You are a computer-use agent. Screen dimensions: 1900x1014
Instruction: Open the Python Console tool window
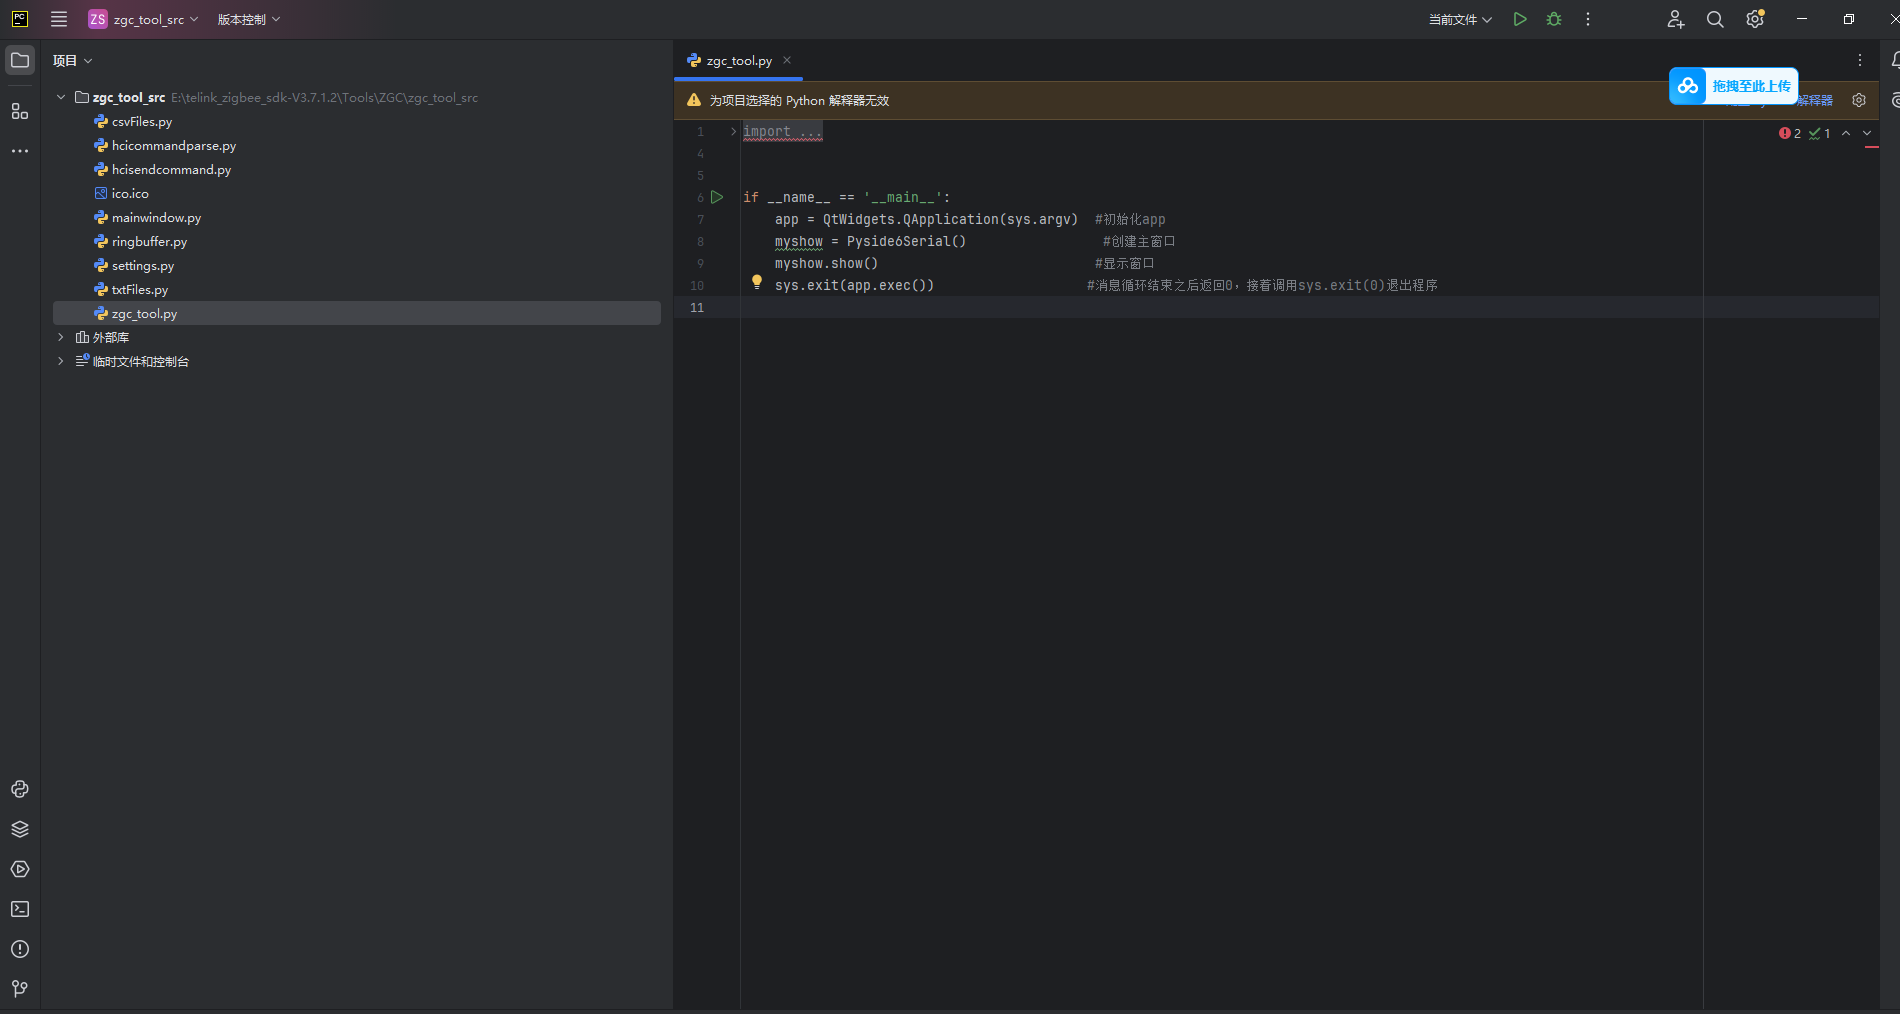20,789
